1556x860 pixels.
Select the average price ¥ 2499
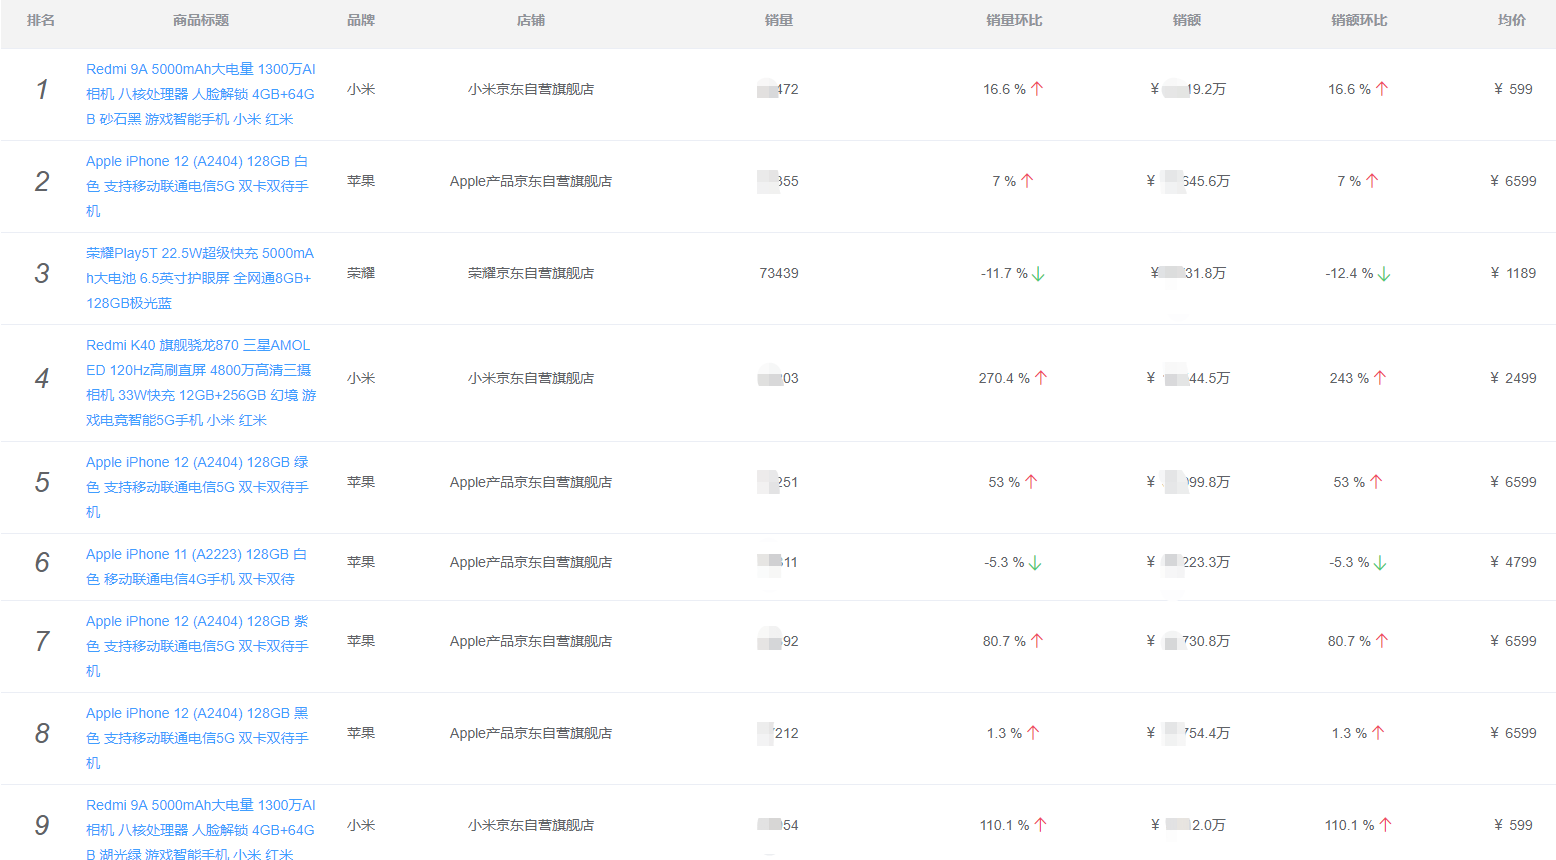tap(1513, 378)
